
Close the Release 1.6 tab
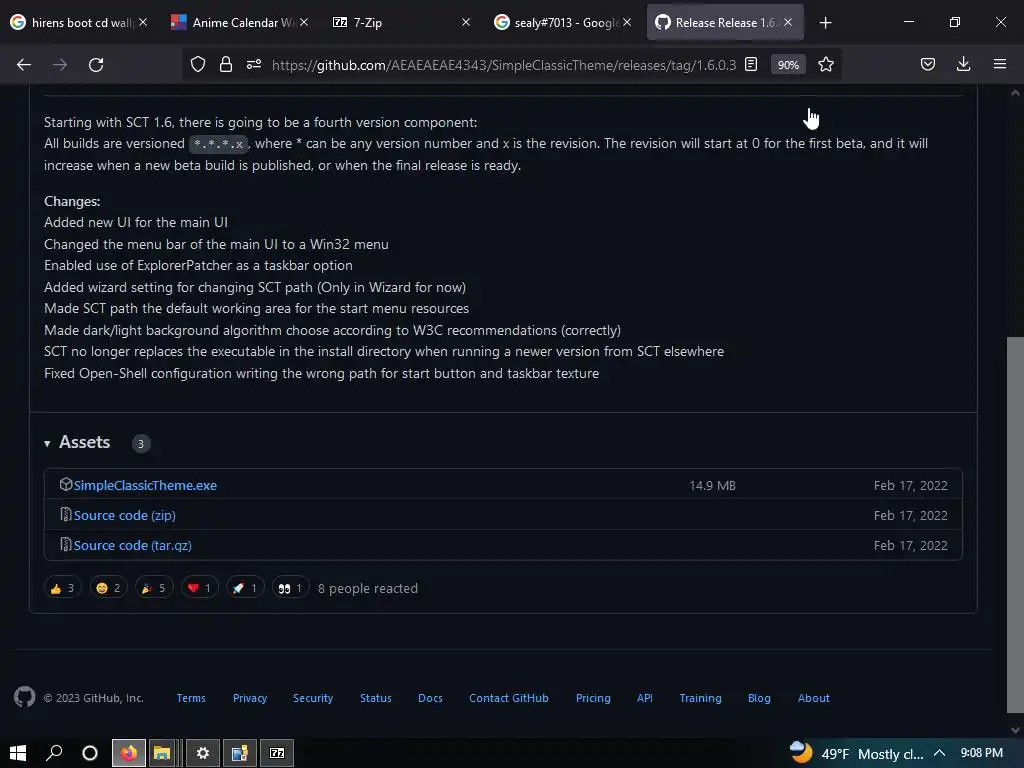point(788,22)
